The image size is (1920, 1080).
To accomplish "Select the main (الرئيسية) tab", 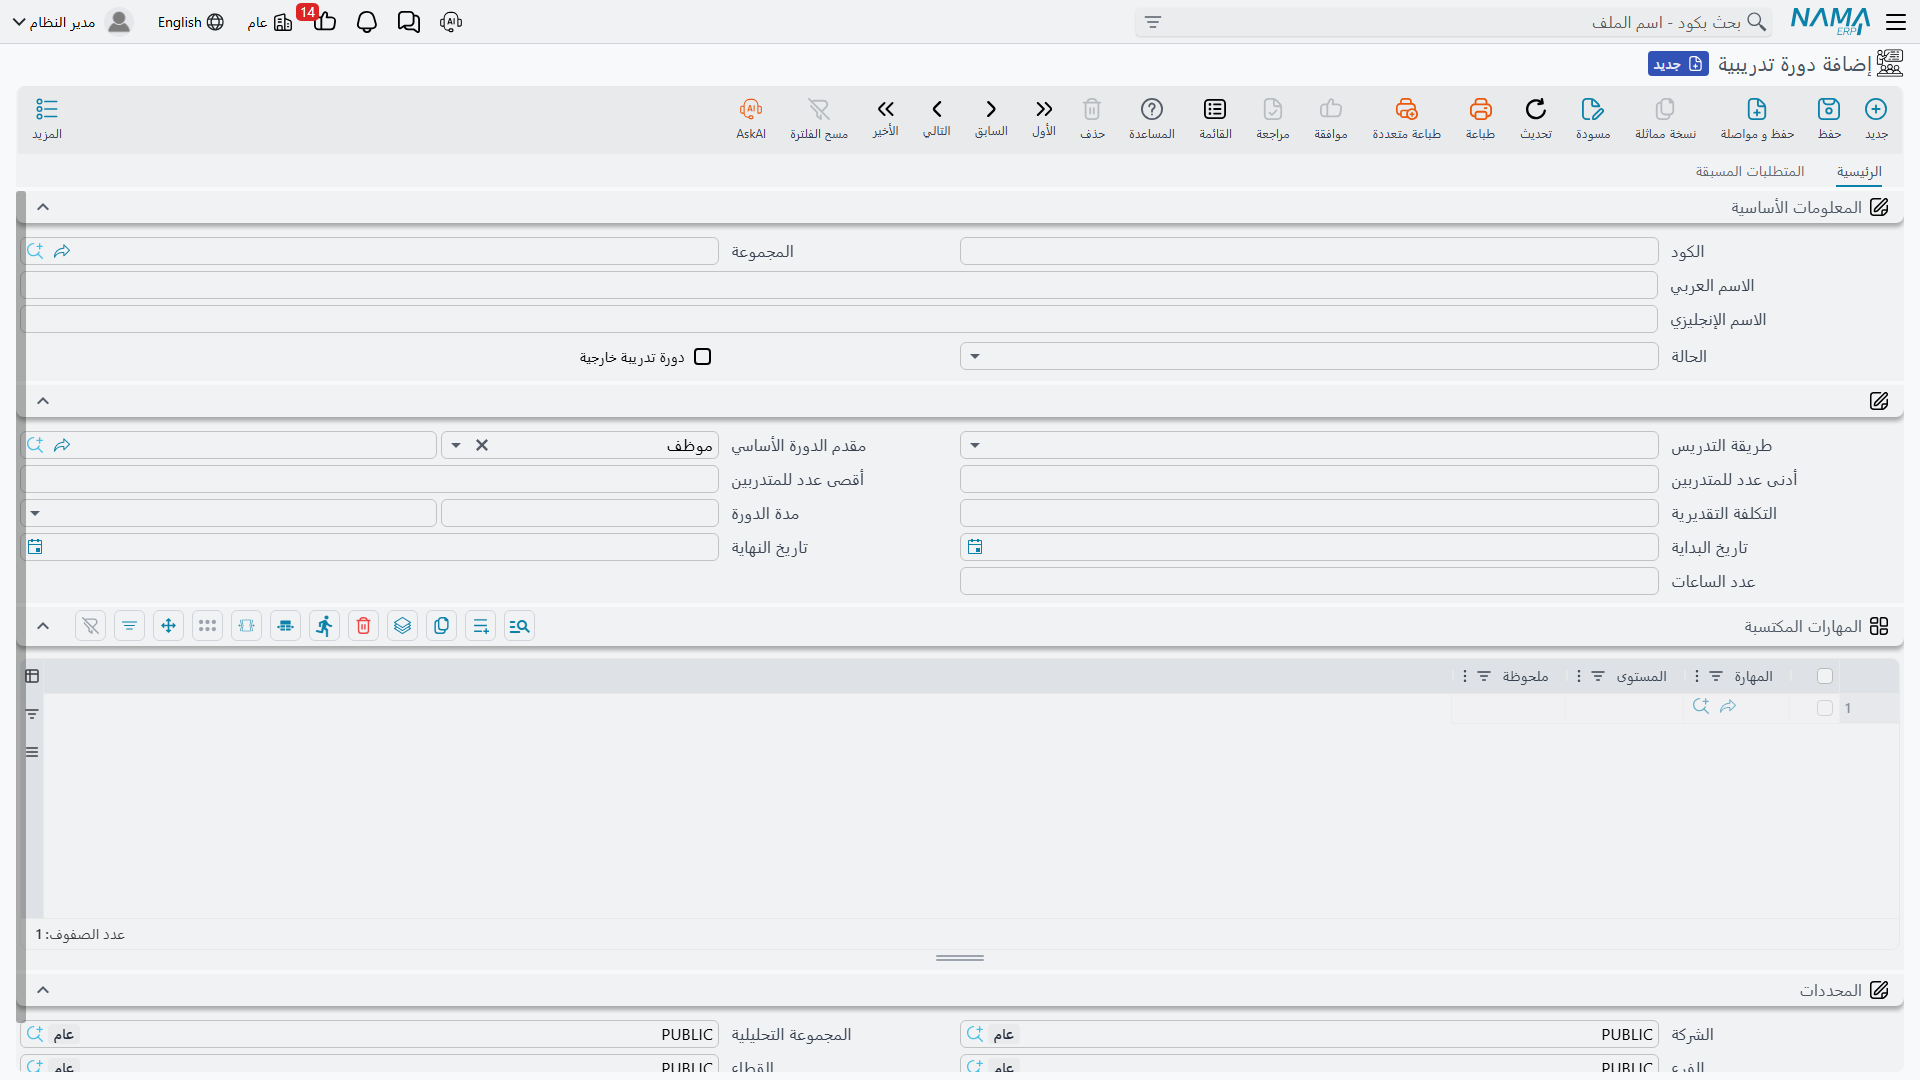I will tap(1859, 172).
